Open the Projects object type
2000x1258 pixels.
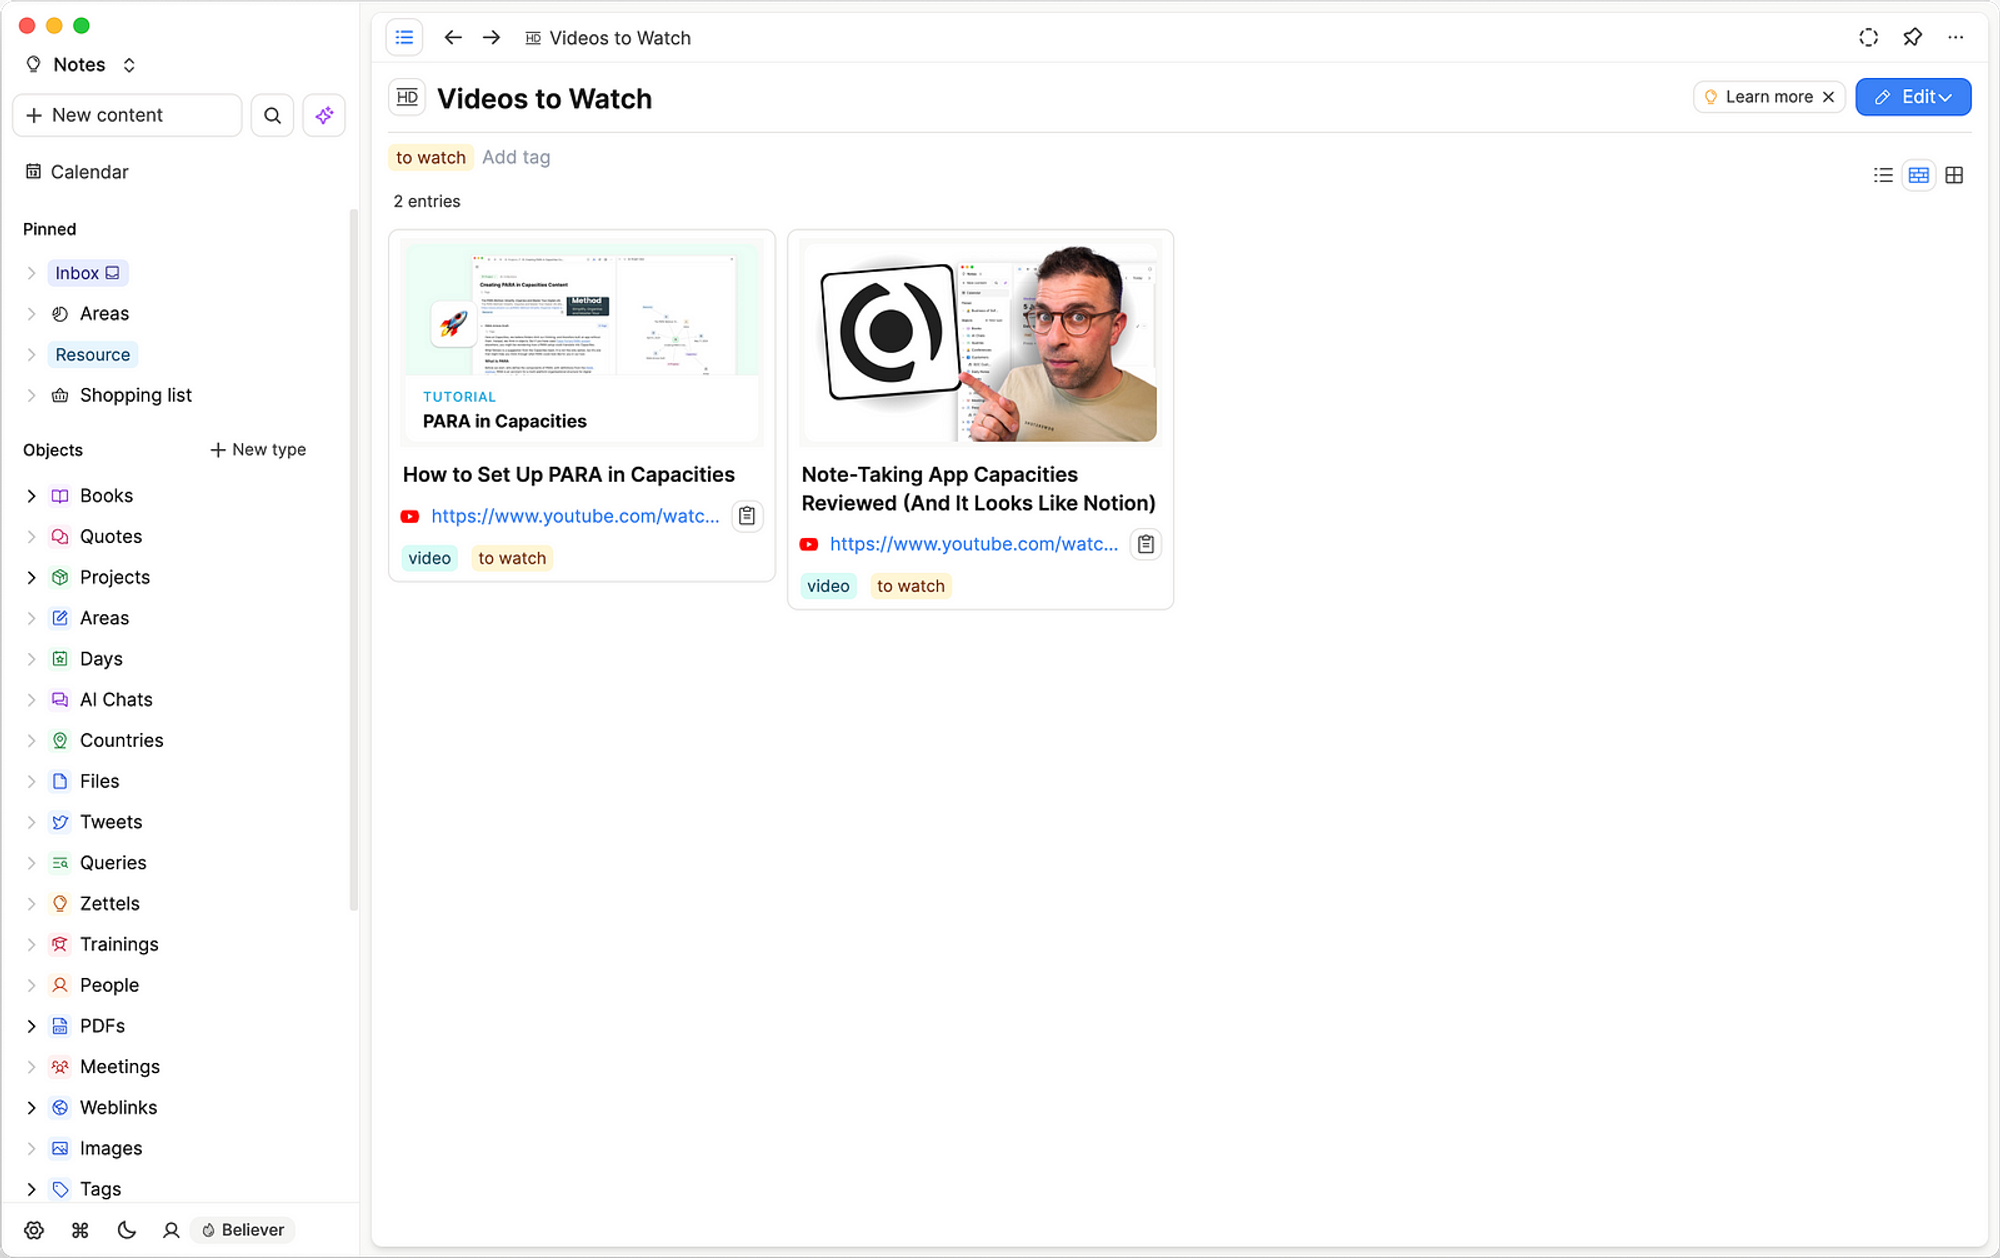tap(114, 578)
